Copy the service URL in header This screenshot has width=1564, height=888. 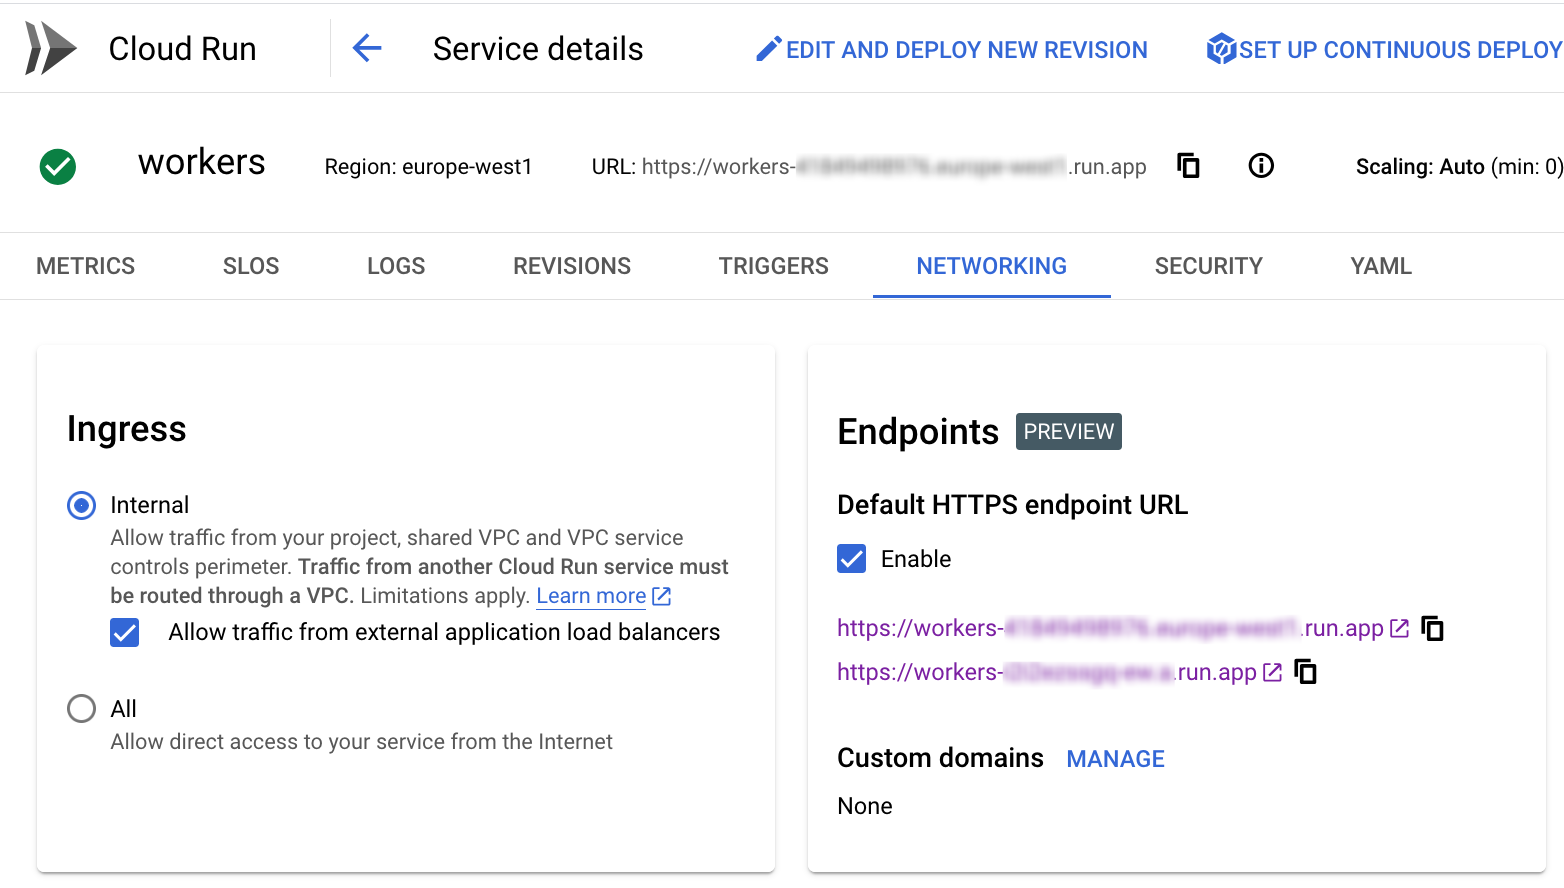pyautogui.click(x=1188, y=166)
